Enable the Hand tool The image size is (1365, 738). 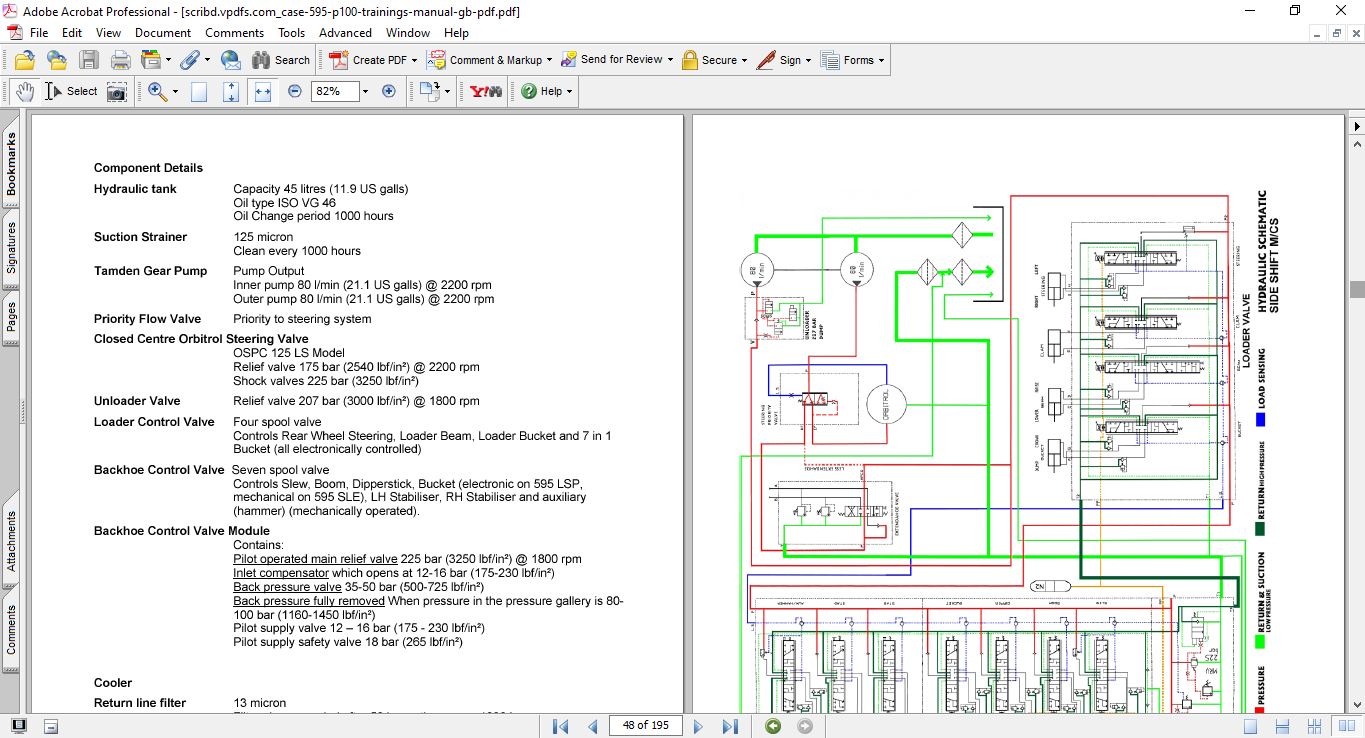(x=25, y=91)
